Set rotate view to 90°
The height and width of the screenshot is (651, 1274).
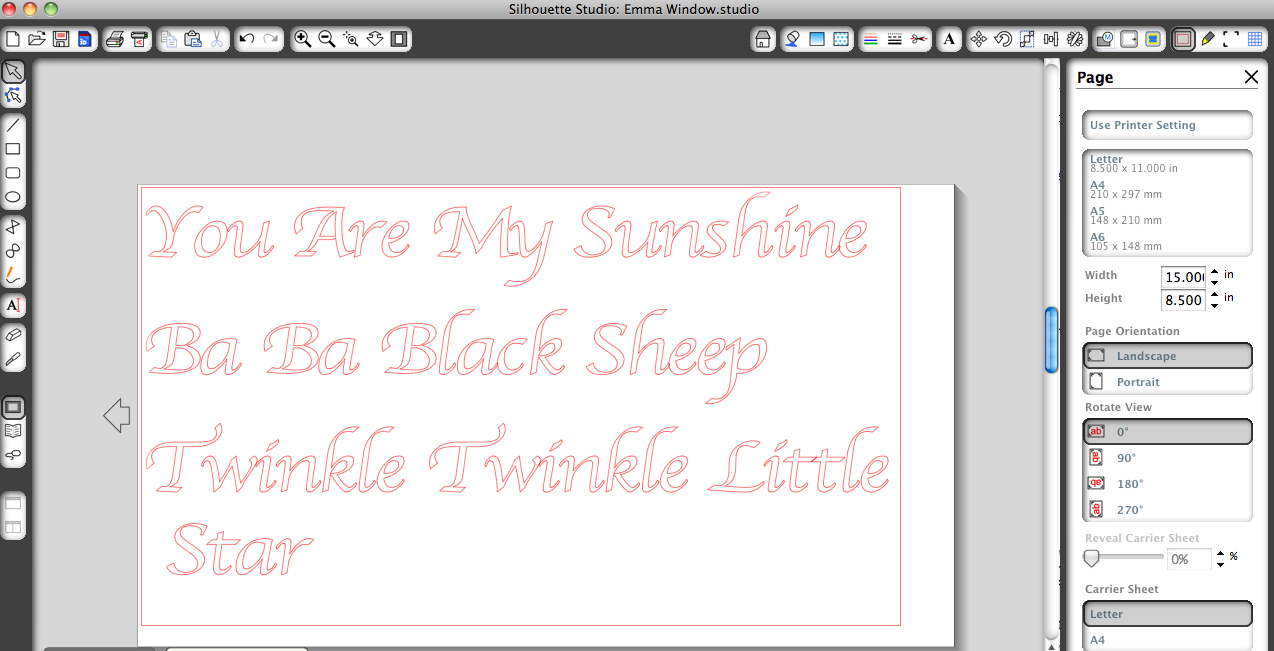coord(1167,458)
